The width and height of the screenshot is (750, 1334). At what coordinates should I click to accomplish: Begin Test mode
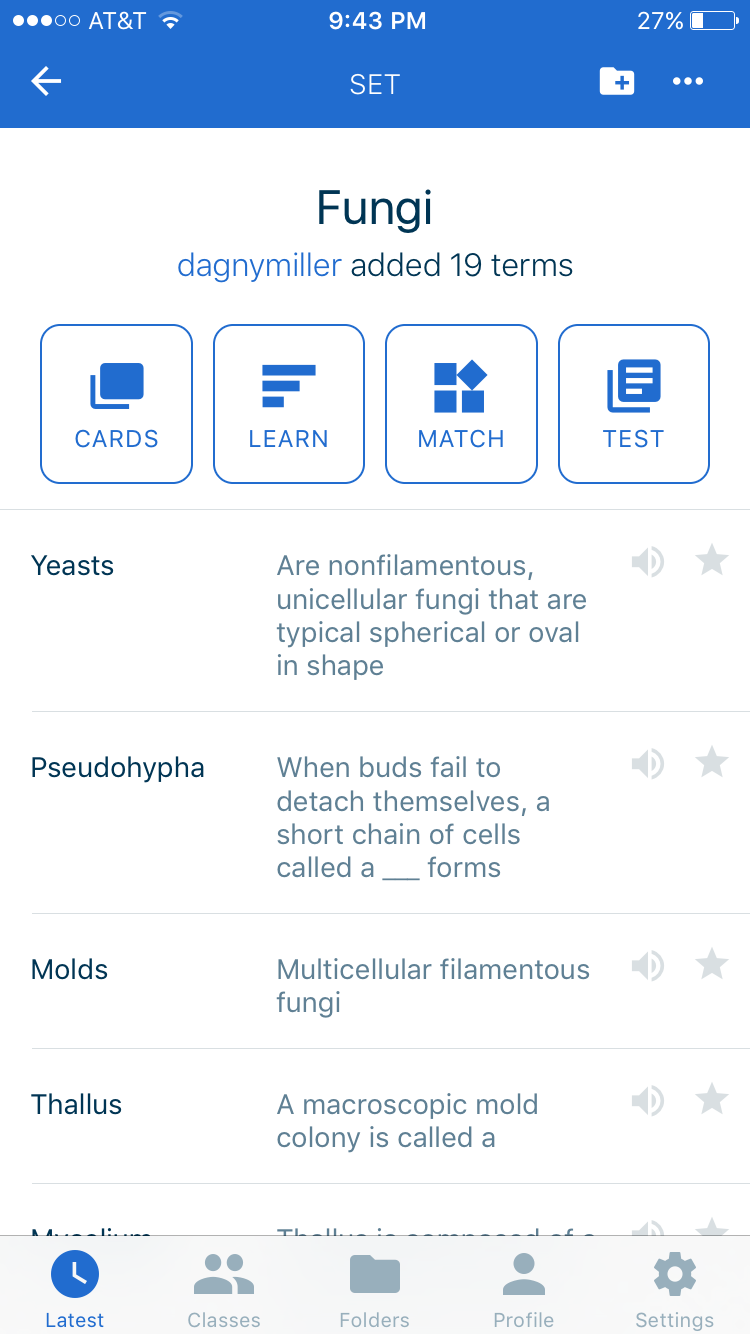coord(634,404)
